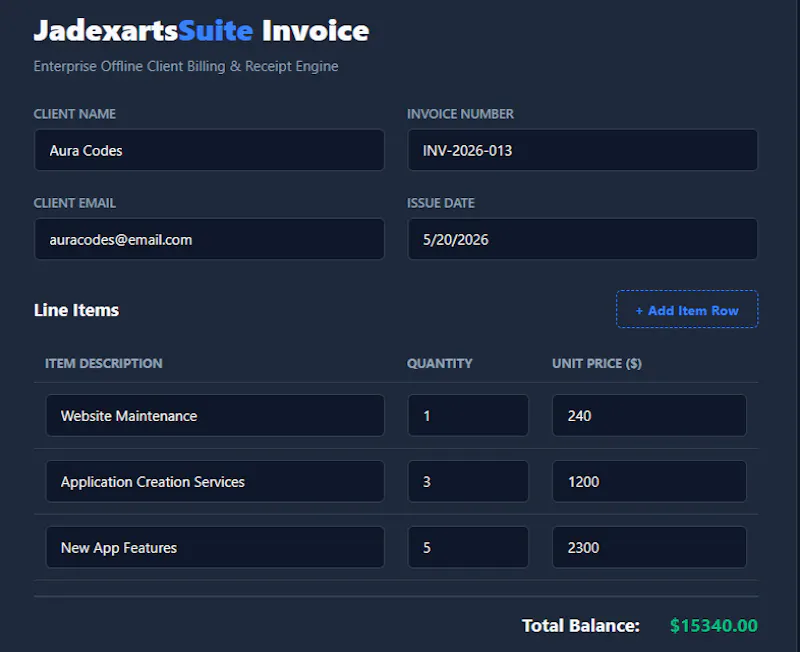Click the INVOICE NUMBER label
The height and width of the screenshot is (652, 800).
tap(460, 114)
